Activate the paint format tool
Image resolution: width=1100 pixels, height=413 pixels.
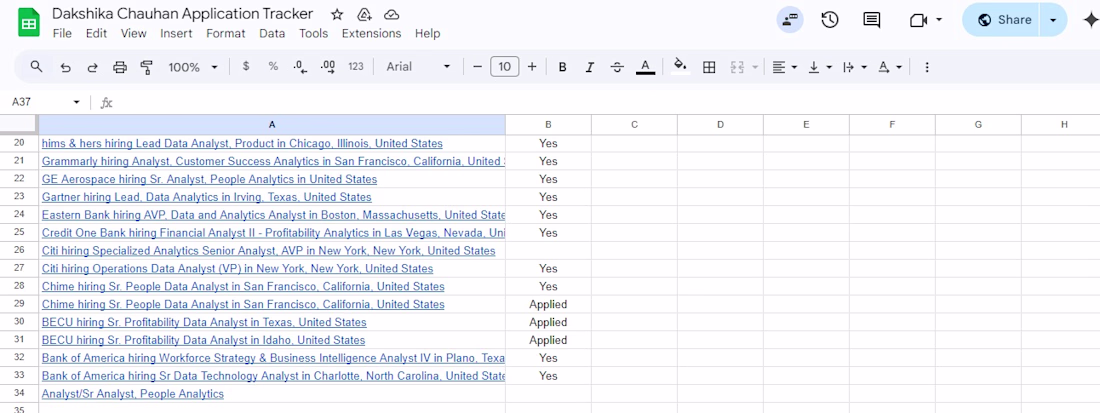pyautogui.click(x=147, y=67)
